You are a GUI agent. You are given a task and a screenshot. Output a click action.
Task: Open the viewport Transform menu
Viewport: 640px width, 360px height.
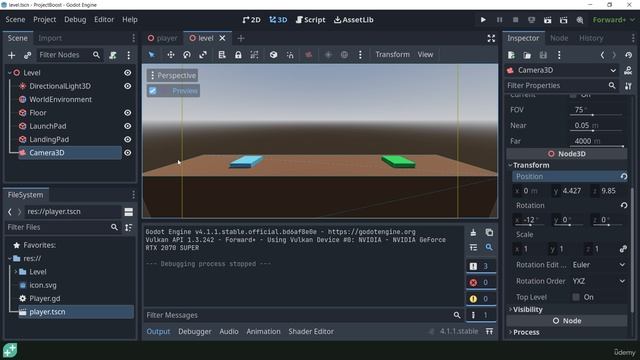tap(392, 55)
